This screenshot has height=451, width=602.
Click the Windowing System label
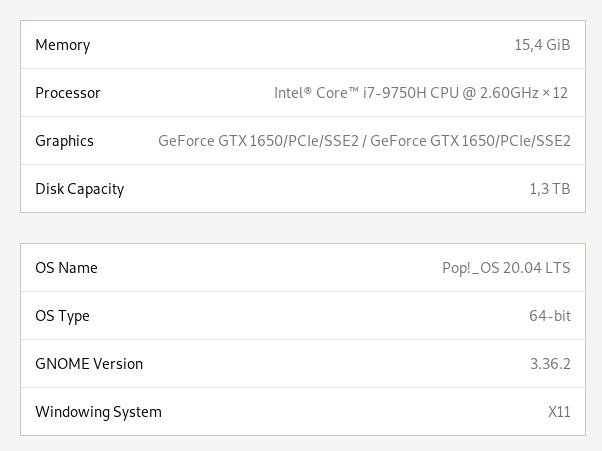click(98, 412)
